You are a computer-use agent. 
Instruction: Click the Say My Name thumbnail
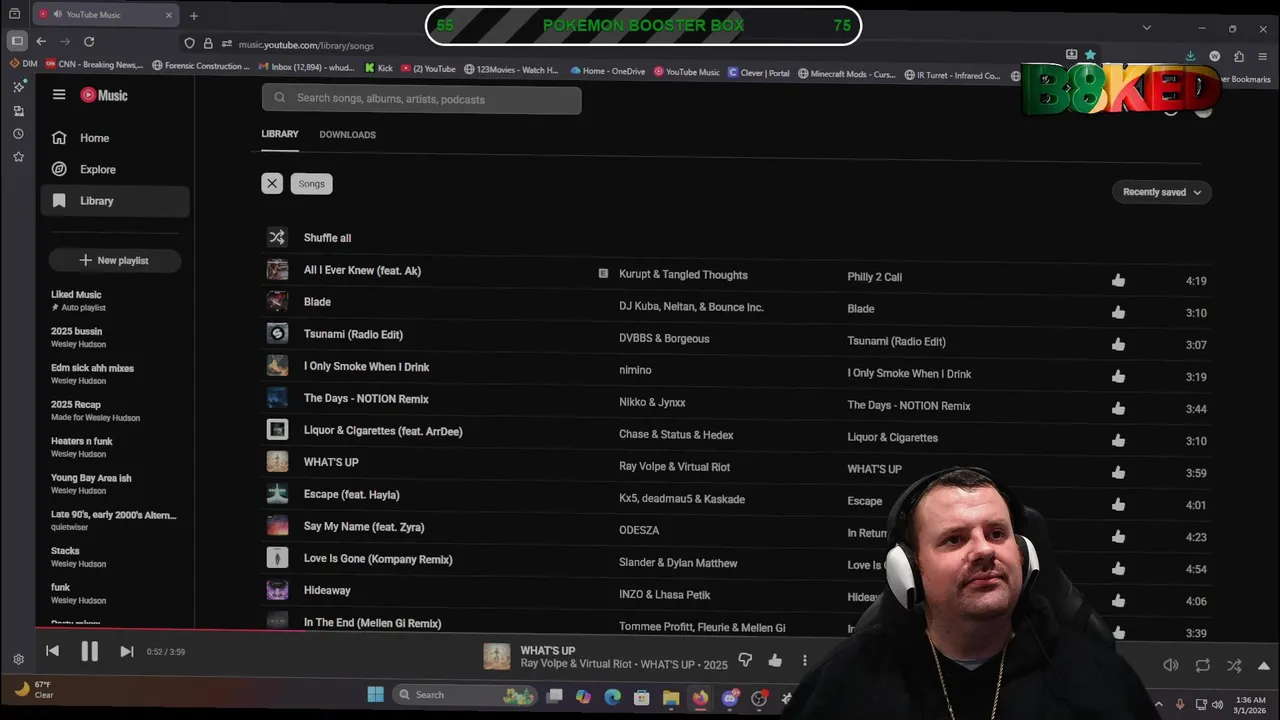click(x=277, y=526)
